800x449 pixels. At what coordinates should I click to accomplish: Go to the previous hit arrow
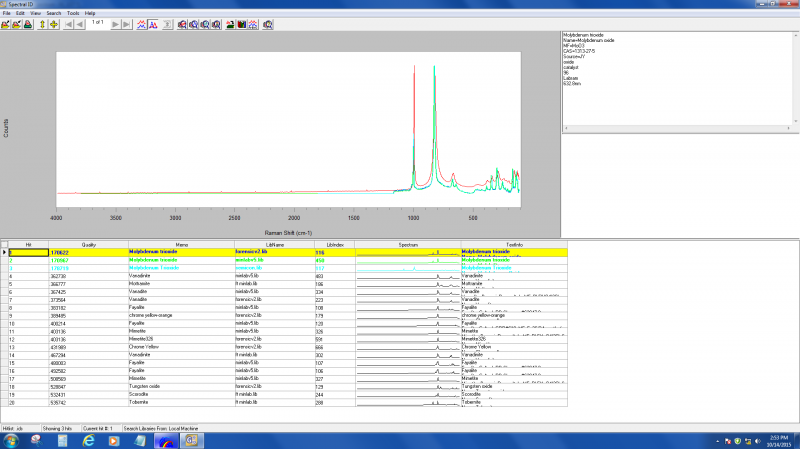(x=78, y=23)
